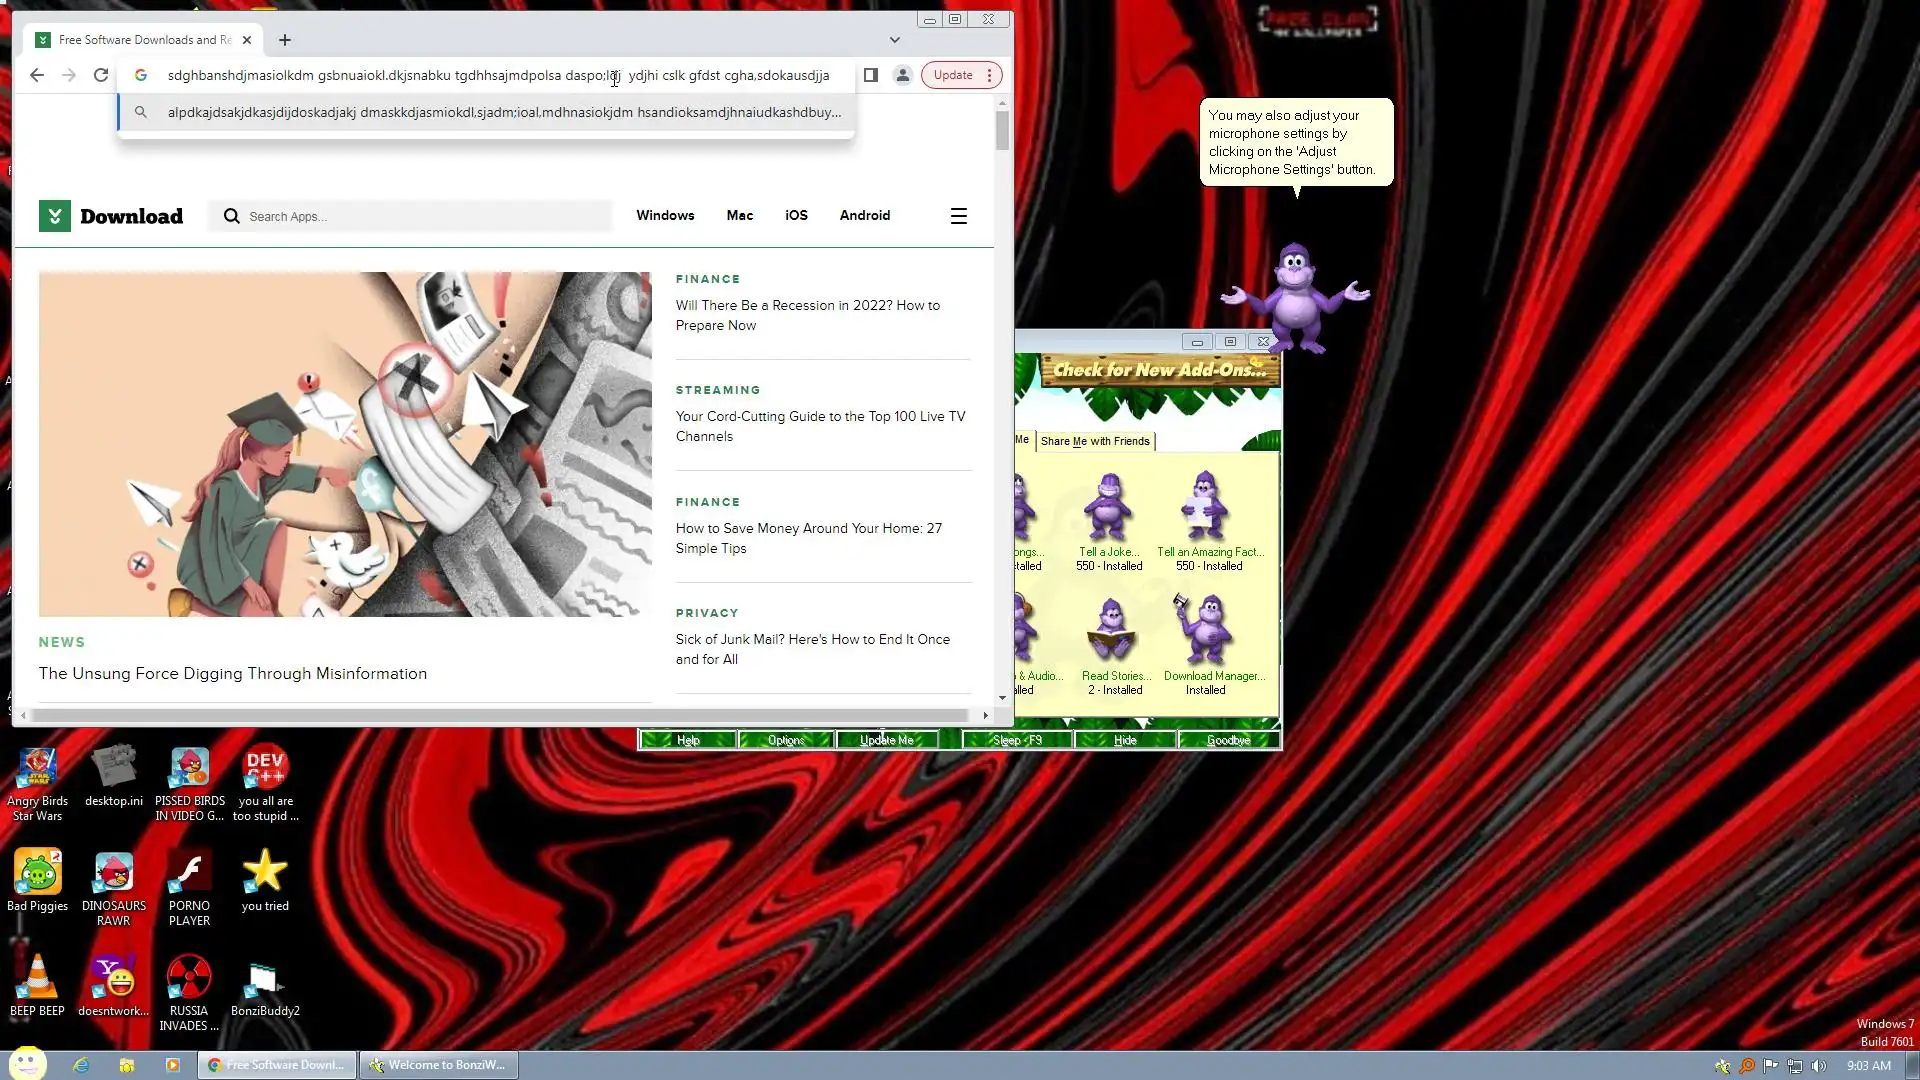The image size is (1920, 1080).
Task: Open the Chrome profile avatar icon
Action: coord(902,75)
